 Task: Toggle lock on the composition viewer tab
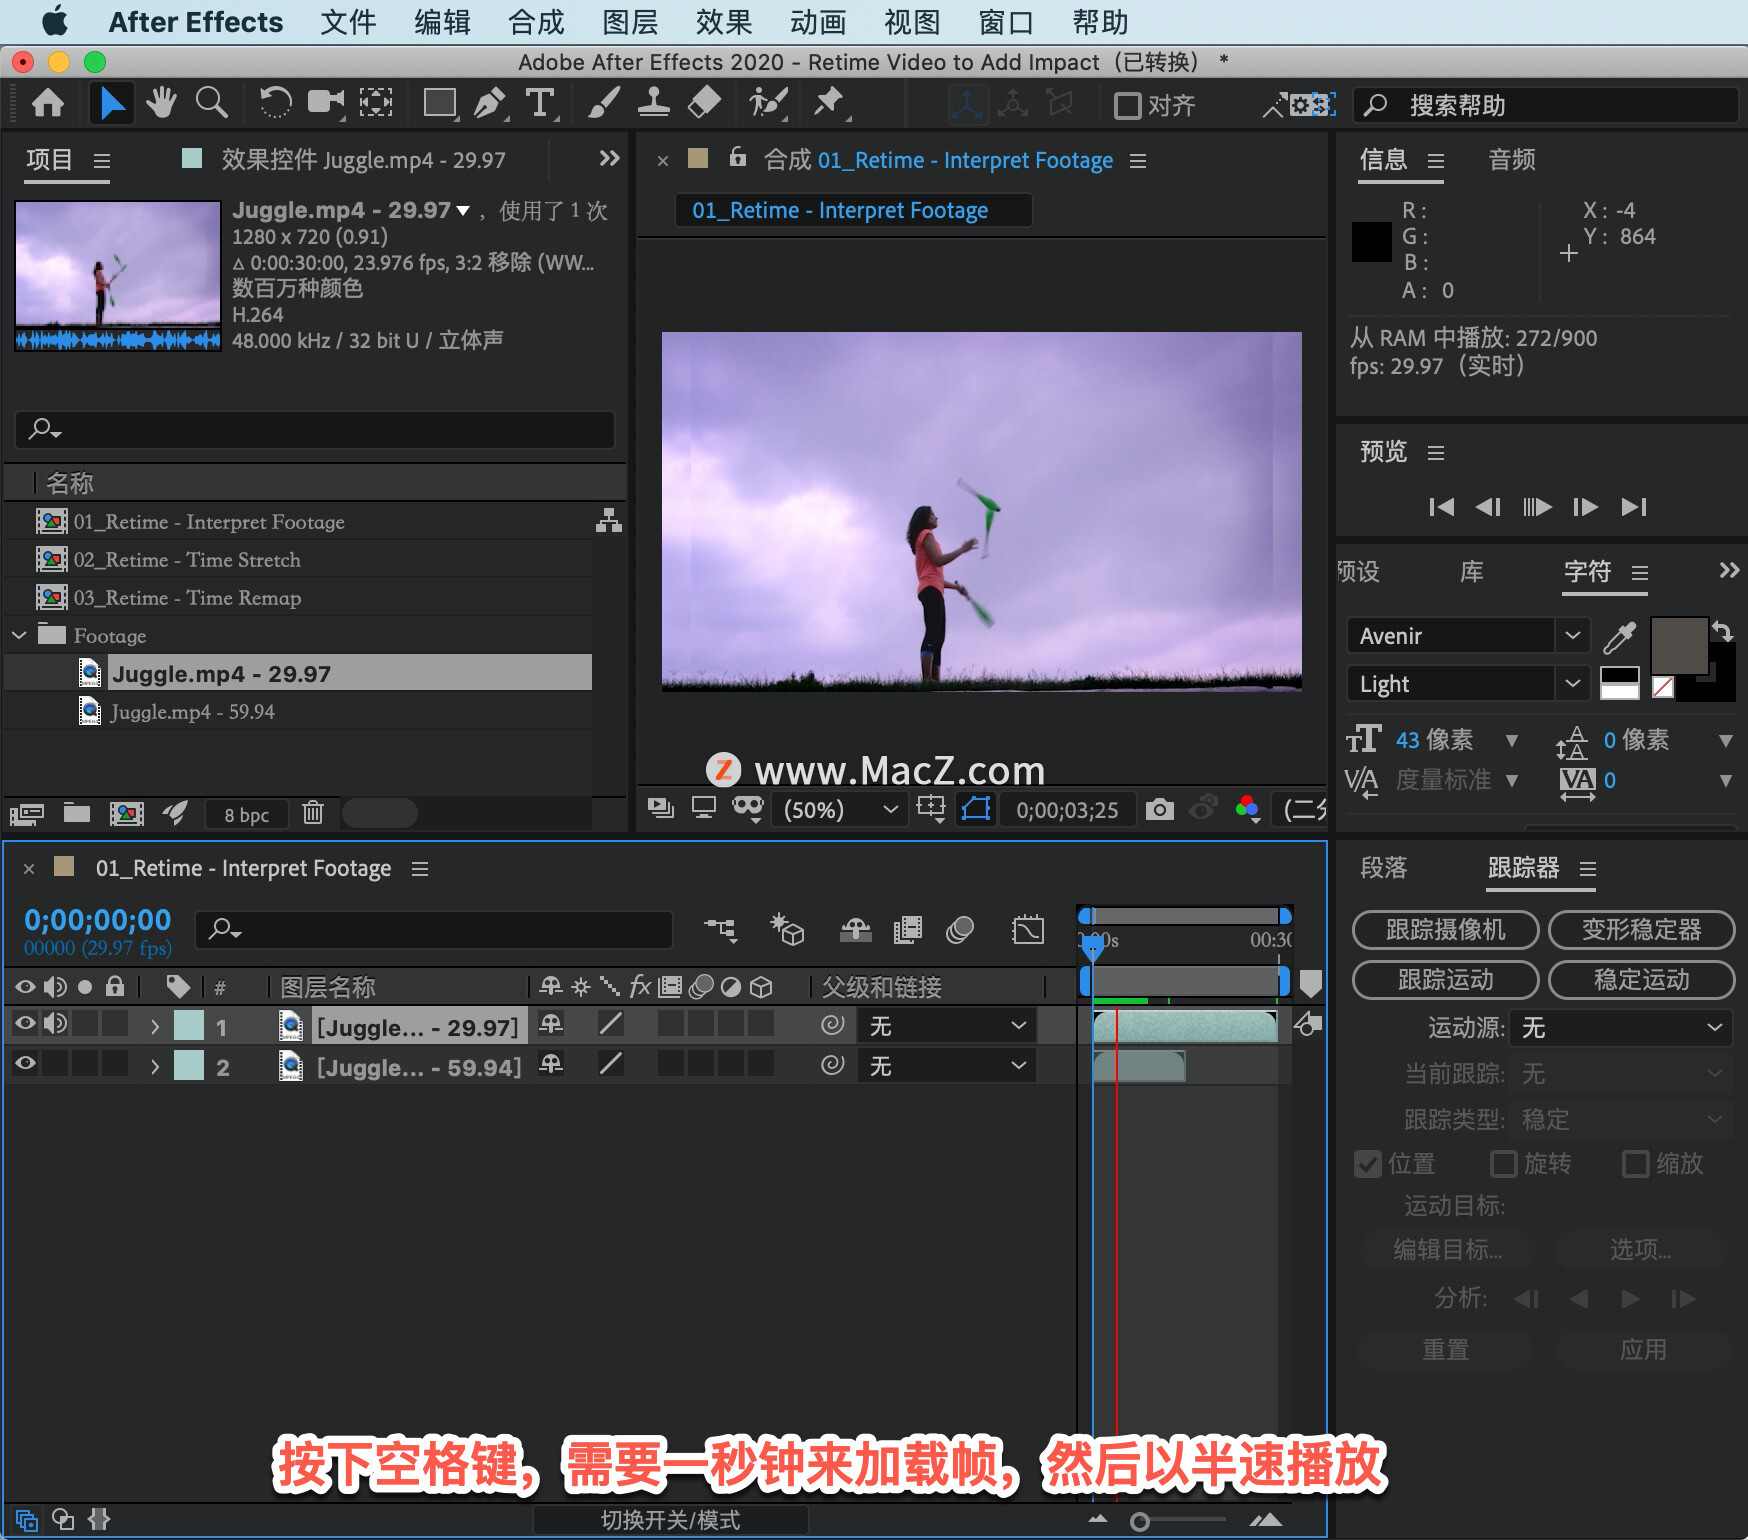(738, 157)
